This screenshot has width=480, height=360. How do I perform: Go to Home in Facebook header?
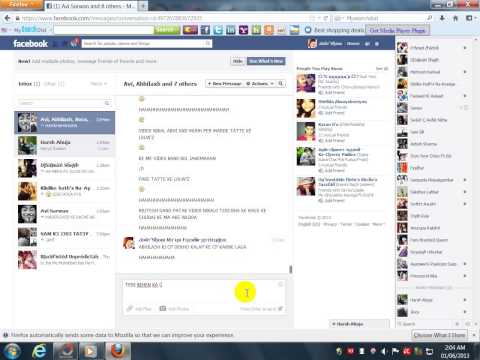point(353,44)
